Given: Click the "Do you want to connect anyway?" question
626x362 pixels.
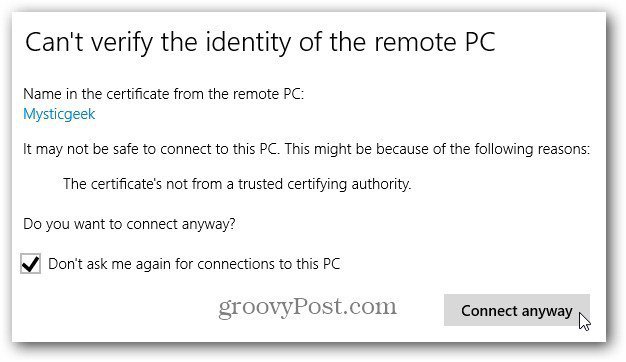Looking at the screenshot, I should pyautogui.click(x=129, y=224).
